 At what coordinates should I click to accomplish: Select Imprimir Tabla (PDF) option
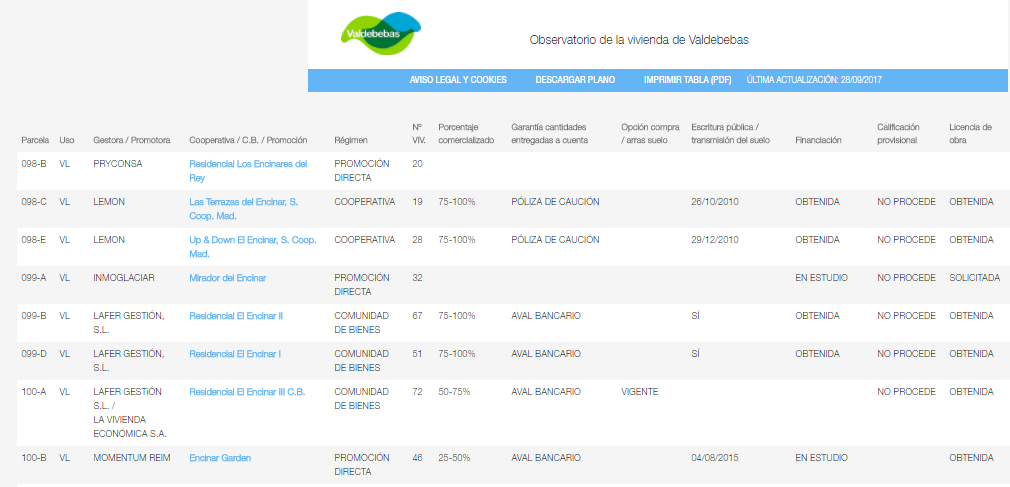[688, 80]
